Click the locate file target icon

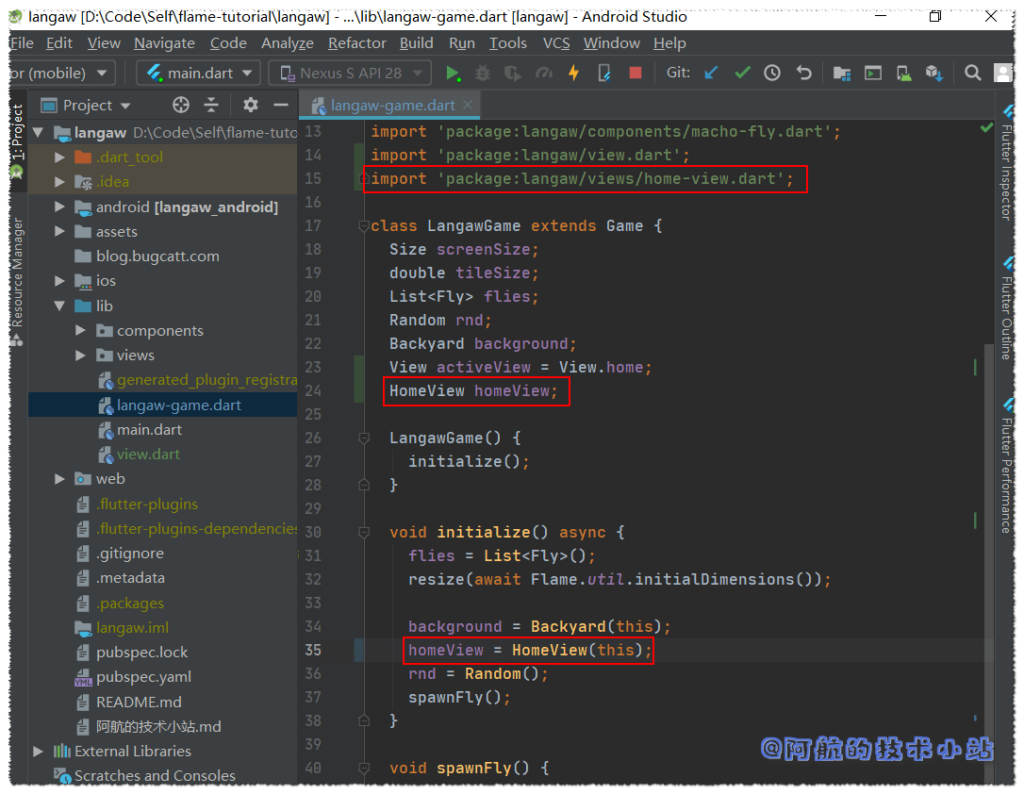(x=180, y=105)
